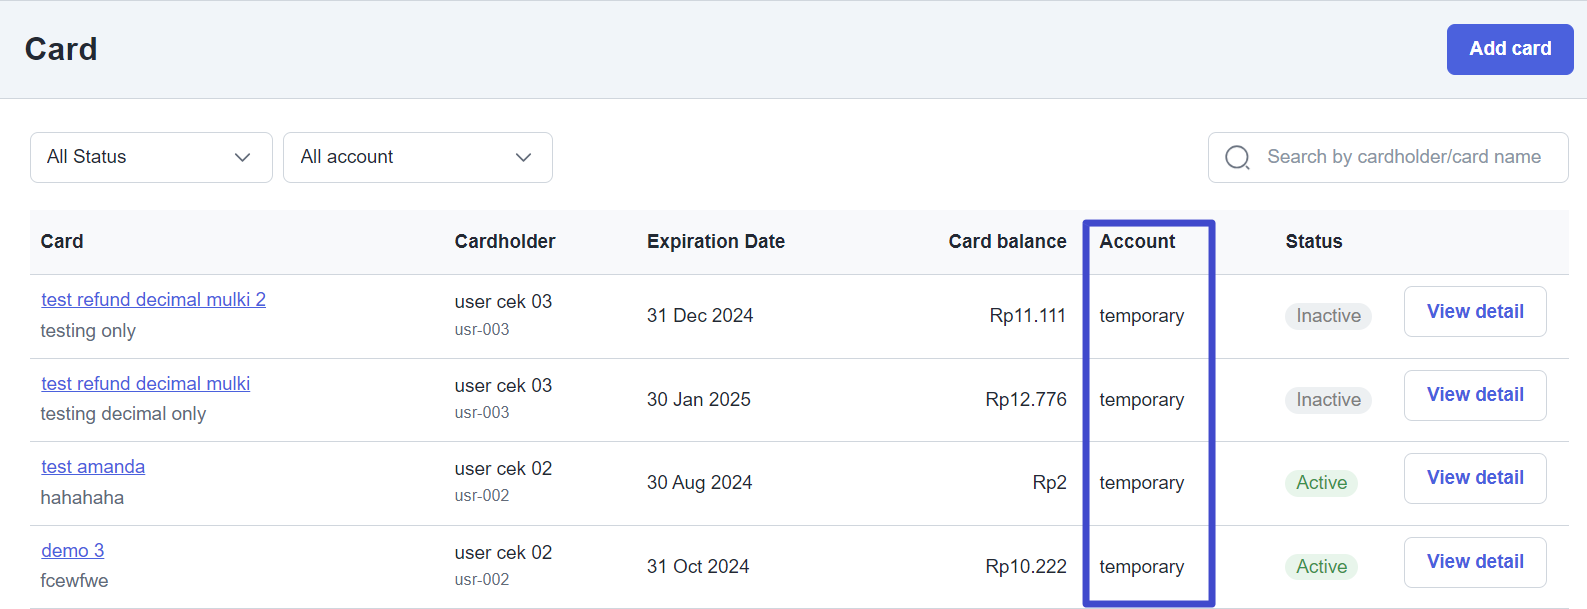Expand the All account dropdown
This screenshot has width=1587, height=609.
point(417,157)
